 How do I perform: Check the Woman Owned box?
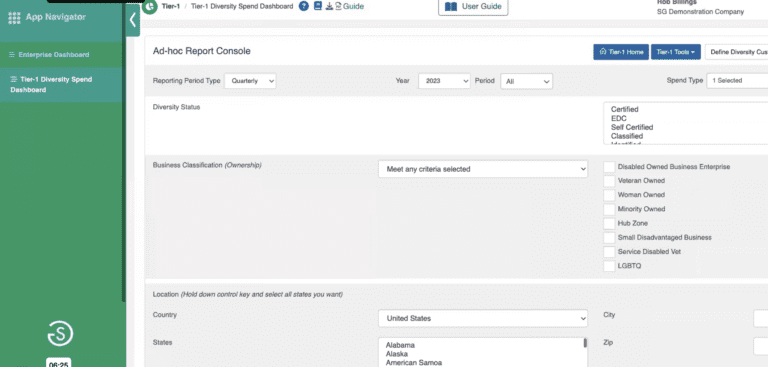pos(609,195)
